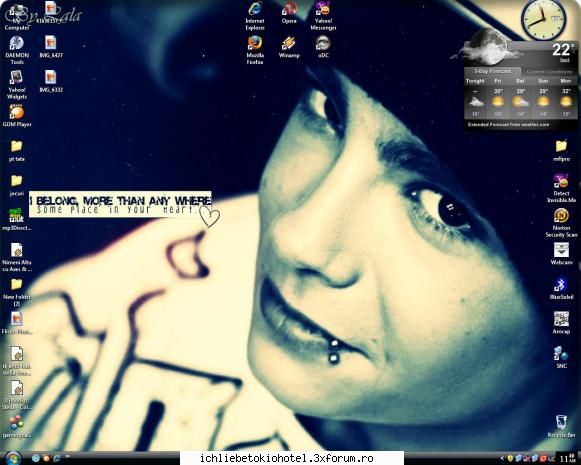
Task: Launch DAEMON Tools from the desktop
Action: (x=17, y=50)
